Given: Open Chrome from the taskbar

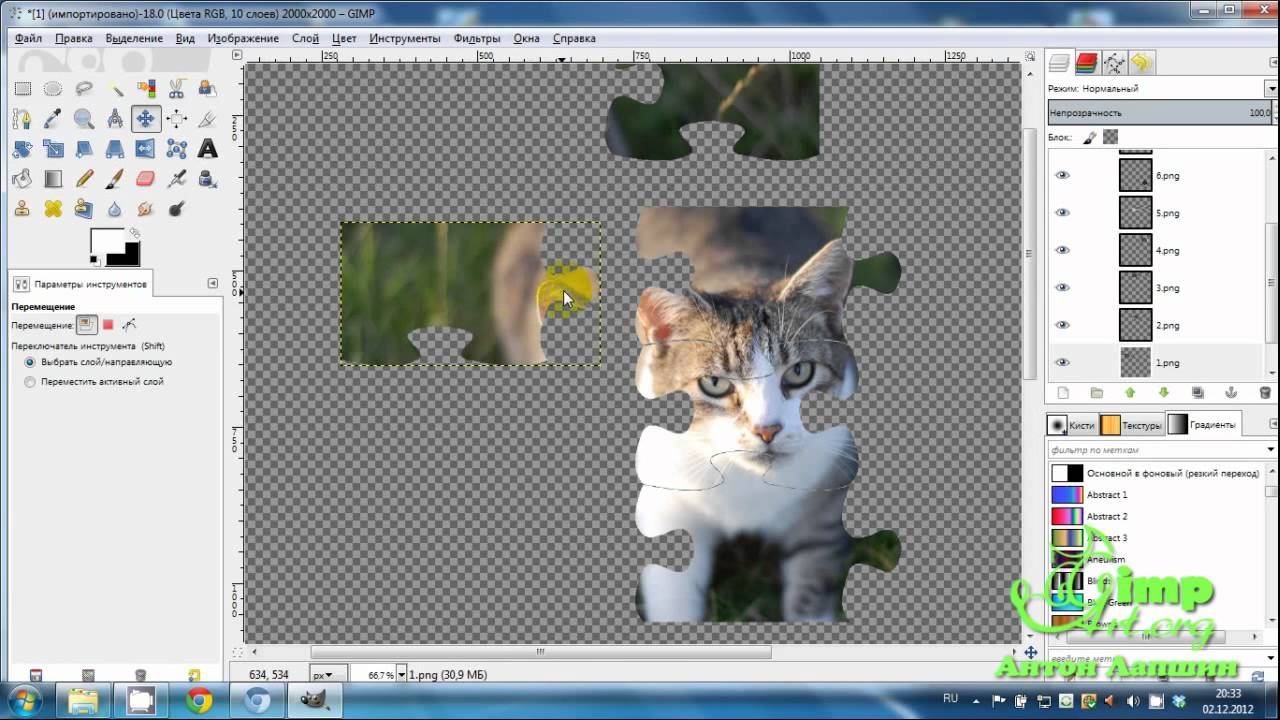Looking at the screenshot, I should (199, 701).
